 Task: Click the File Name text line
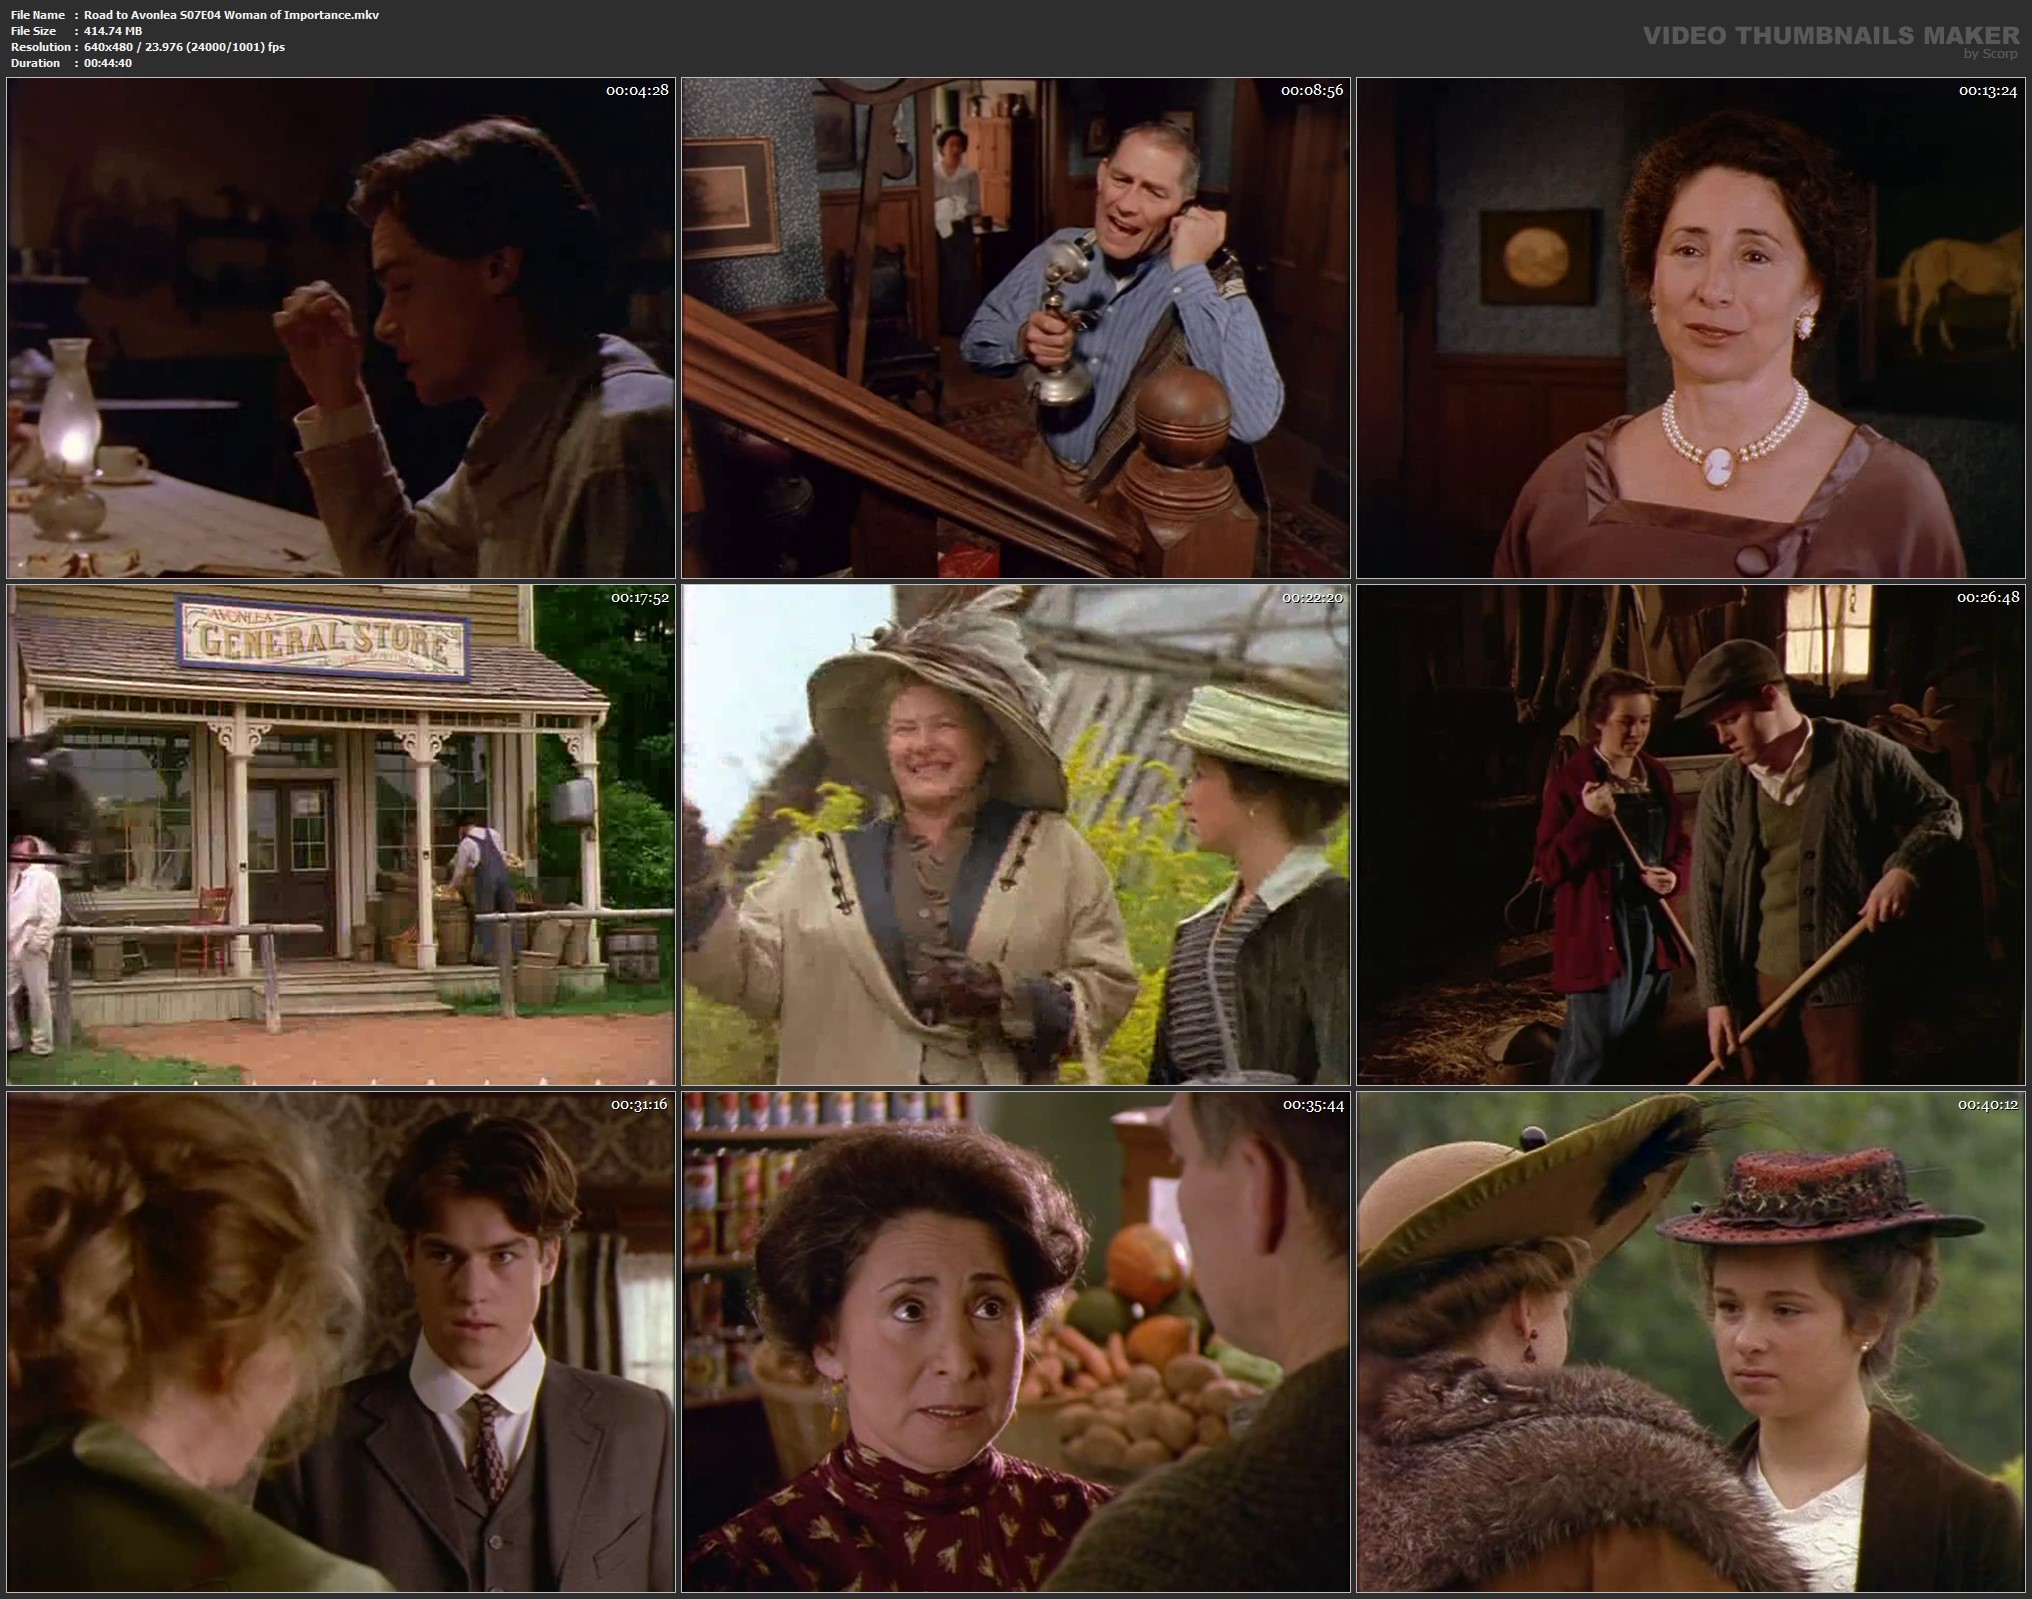coord(195,15)
